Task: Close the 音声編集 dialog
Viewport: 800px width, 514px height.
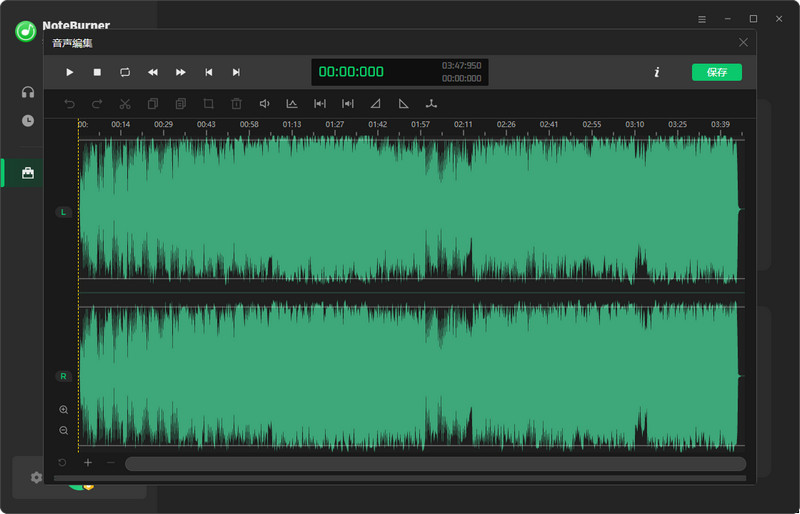Action: 743,42
